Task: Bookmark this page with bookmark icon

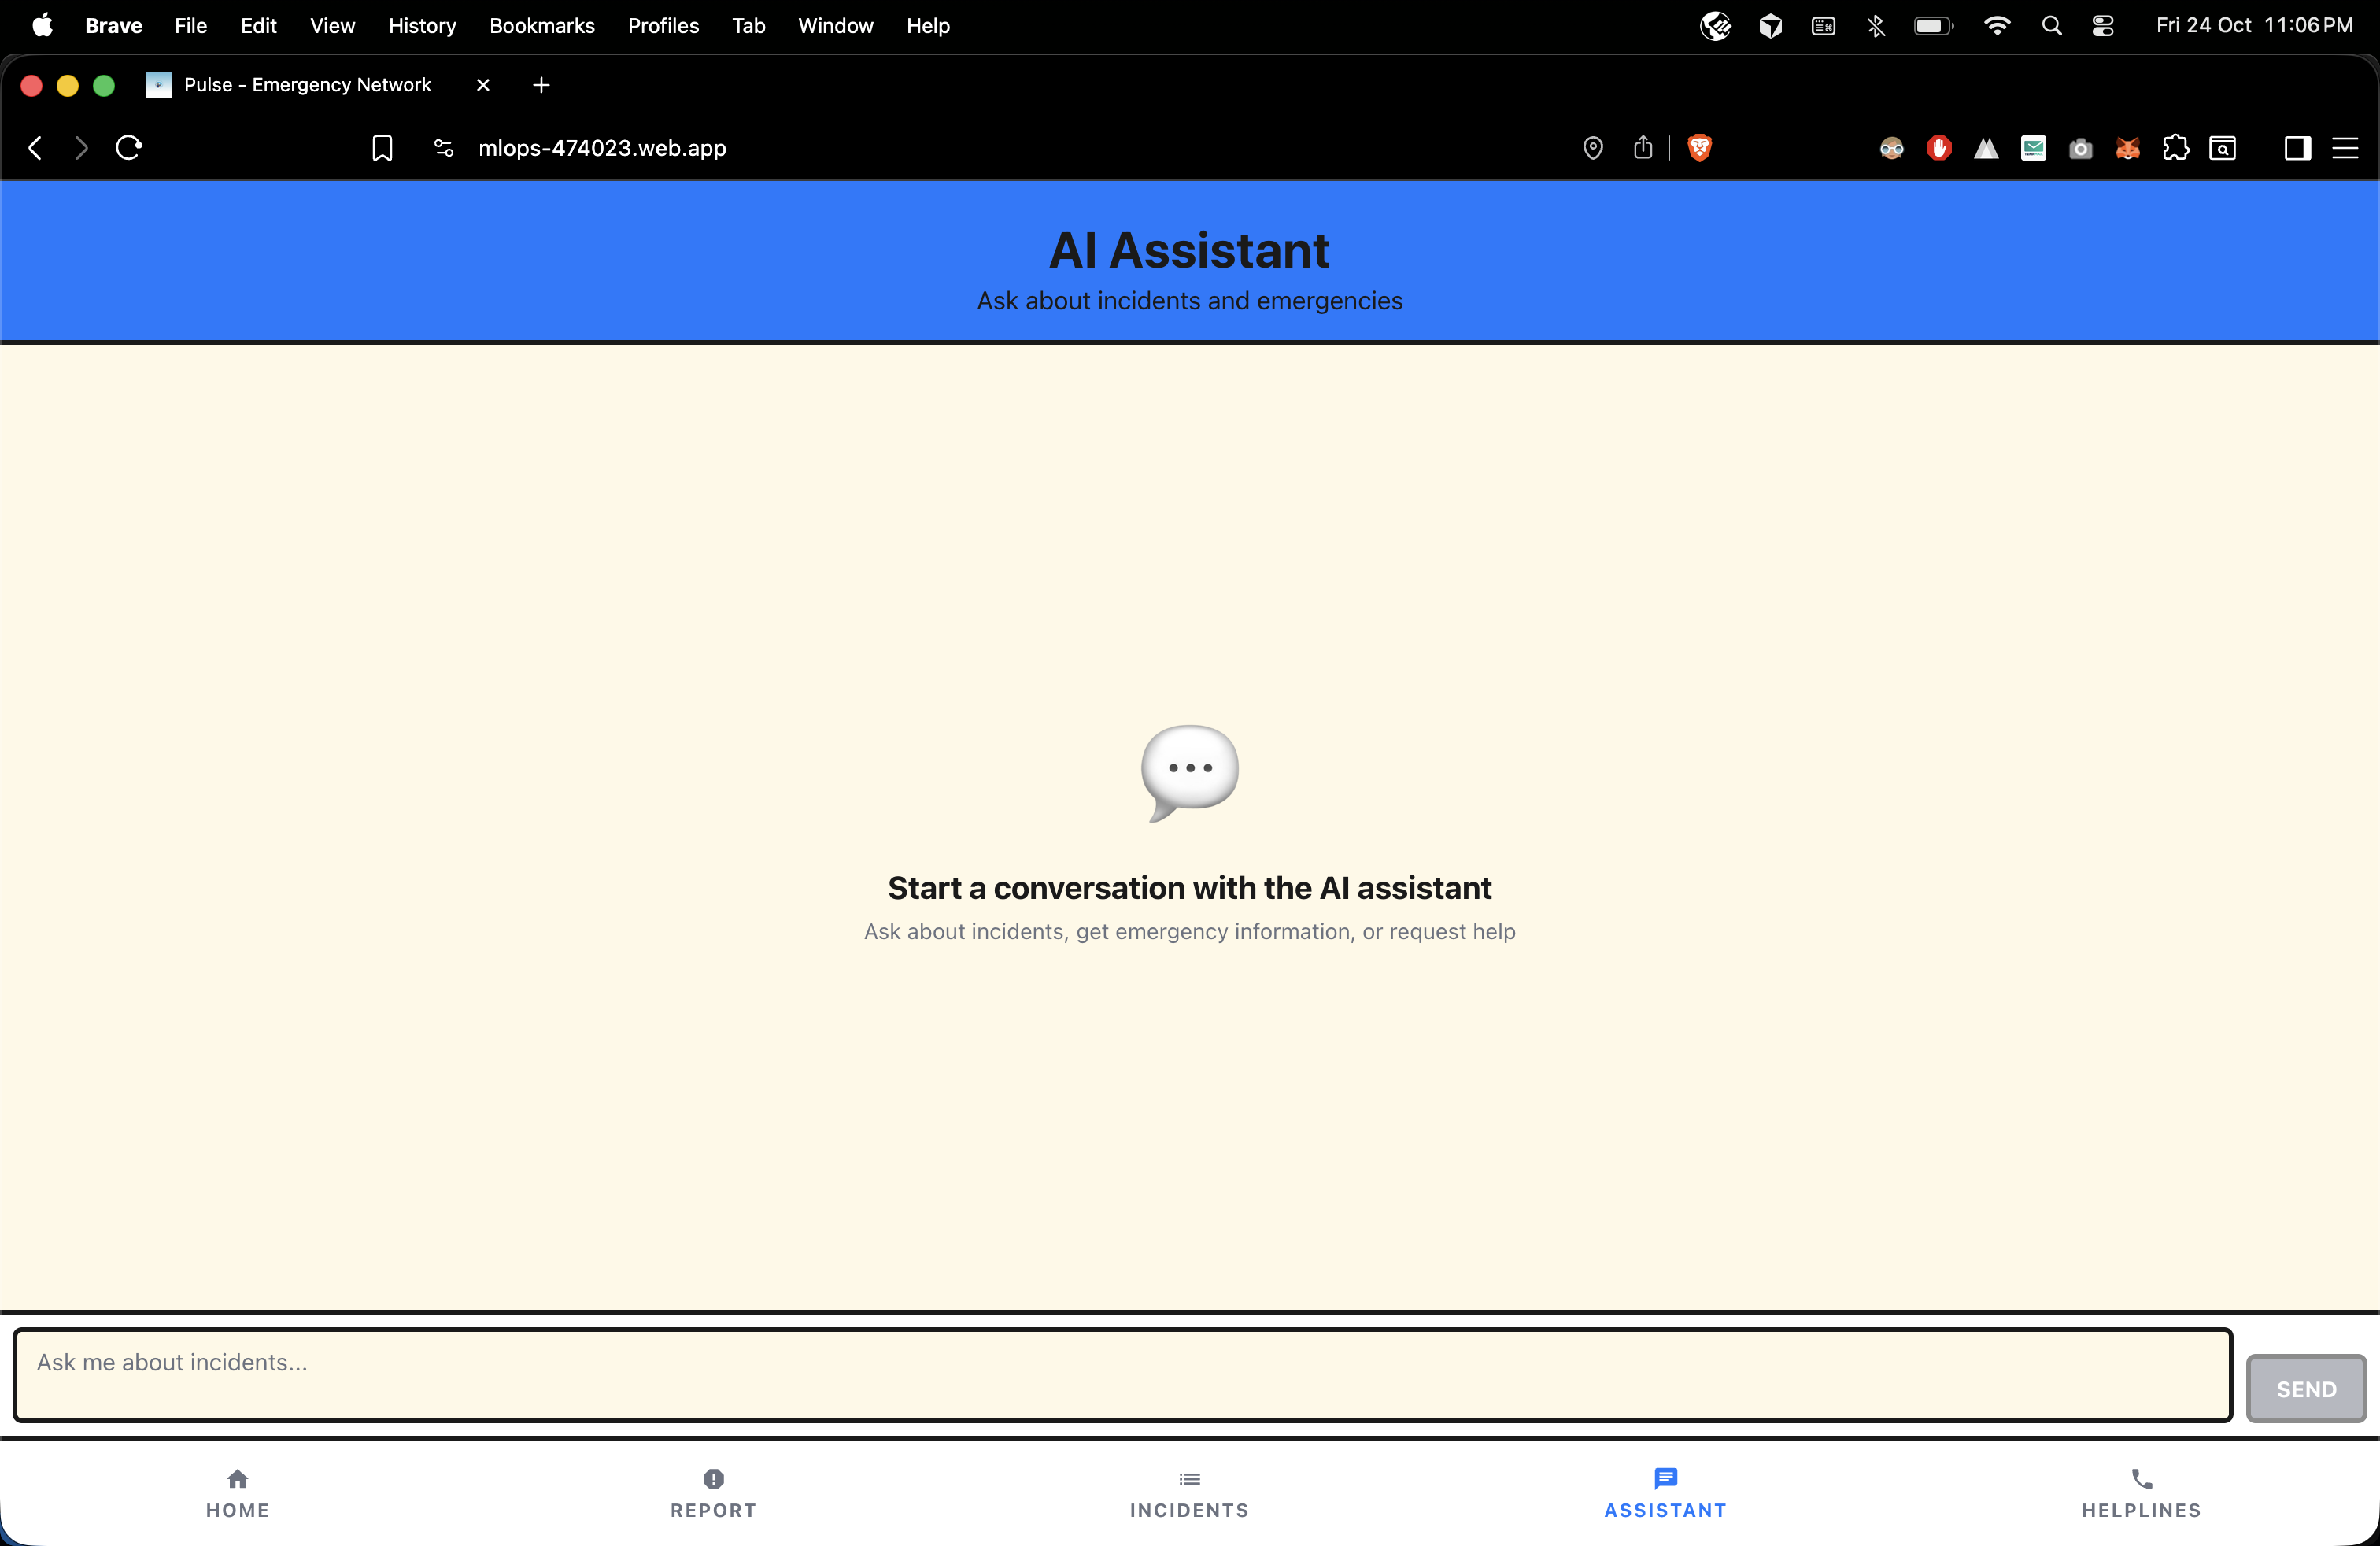Action: click(382, 148)
